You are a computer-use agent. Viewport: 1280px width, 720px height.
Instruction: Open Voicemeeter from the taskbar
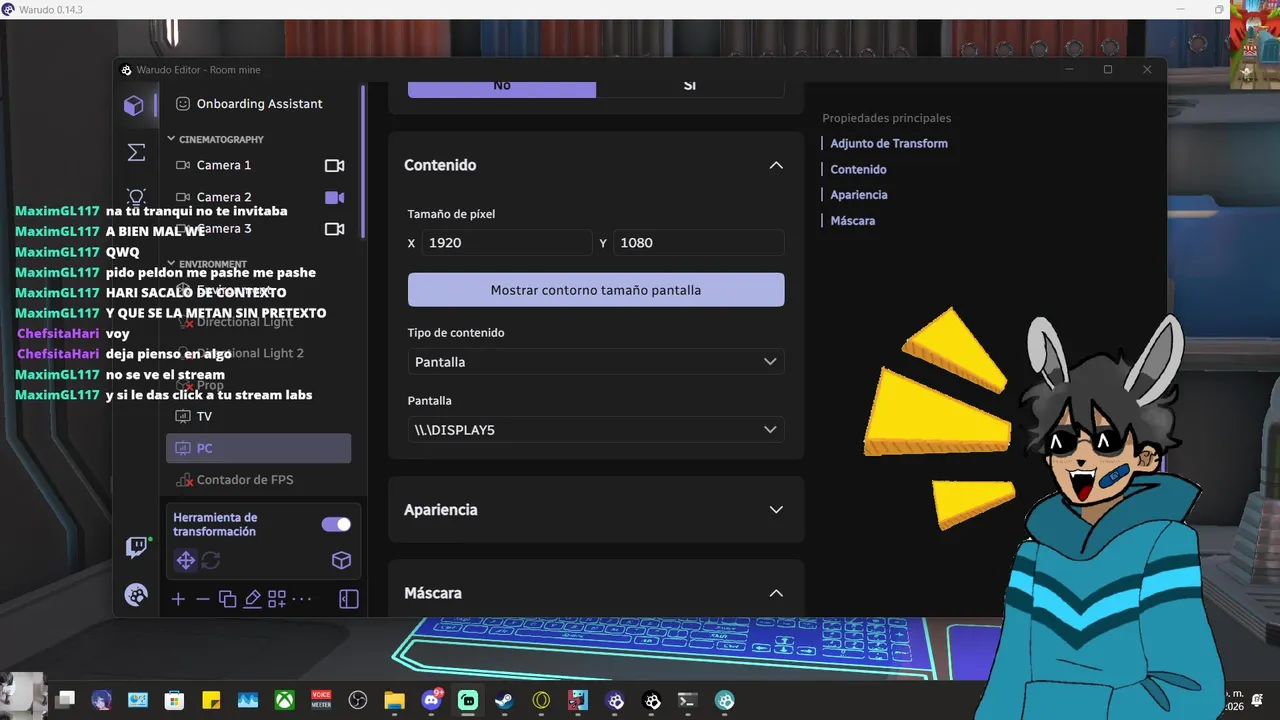tap(321, 700)
